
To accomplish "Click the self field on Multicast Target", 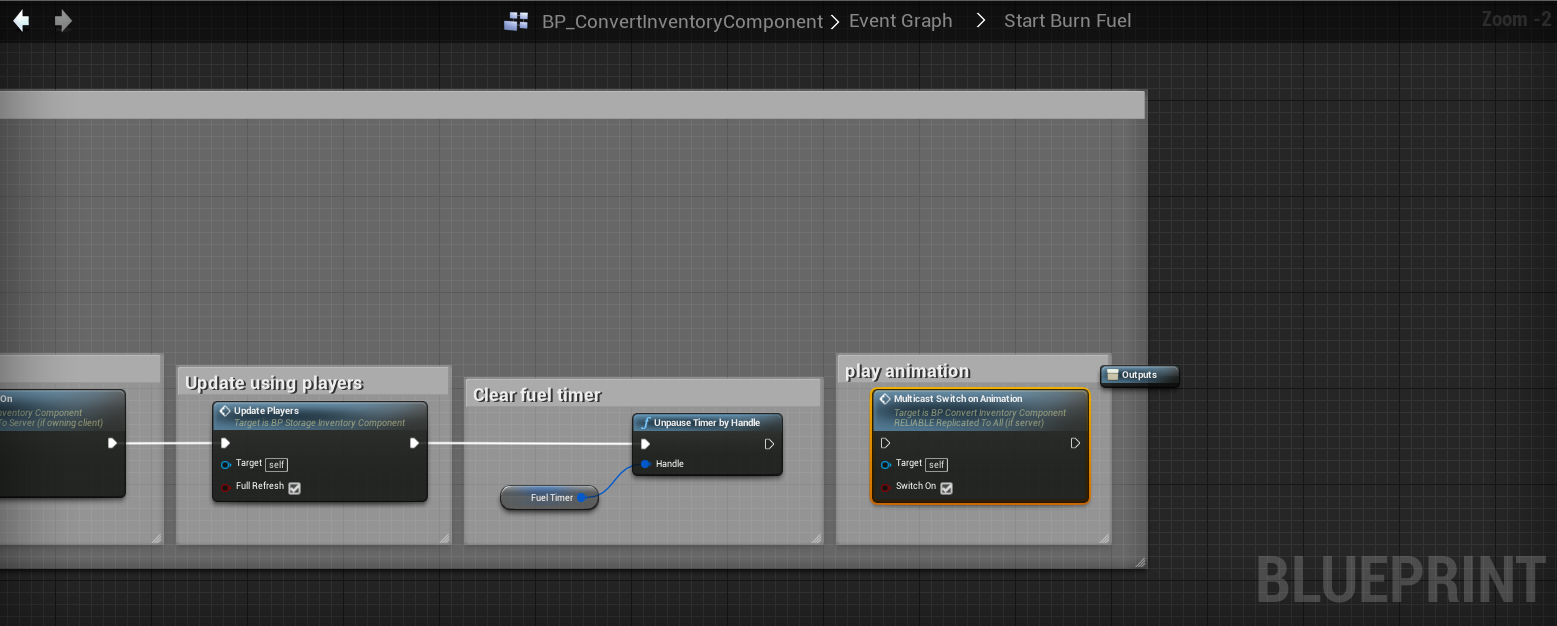I will tap(936, 464).
